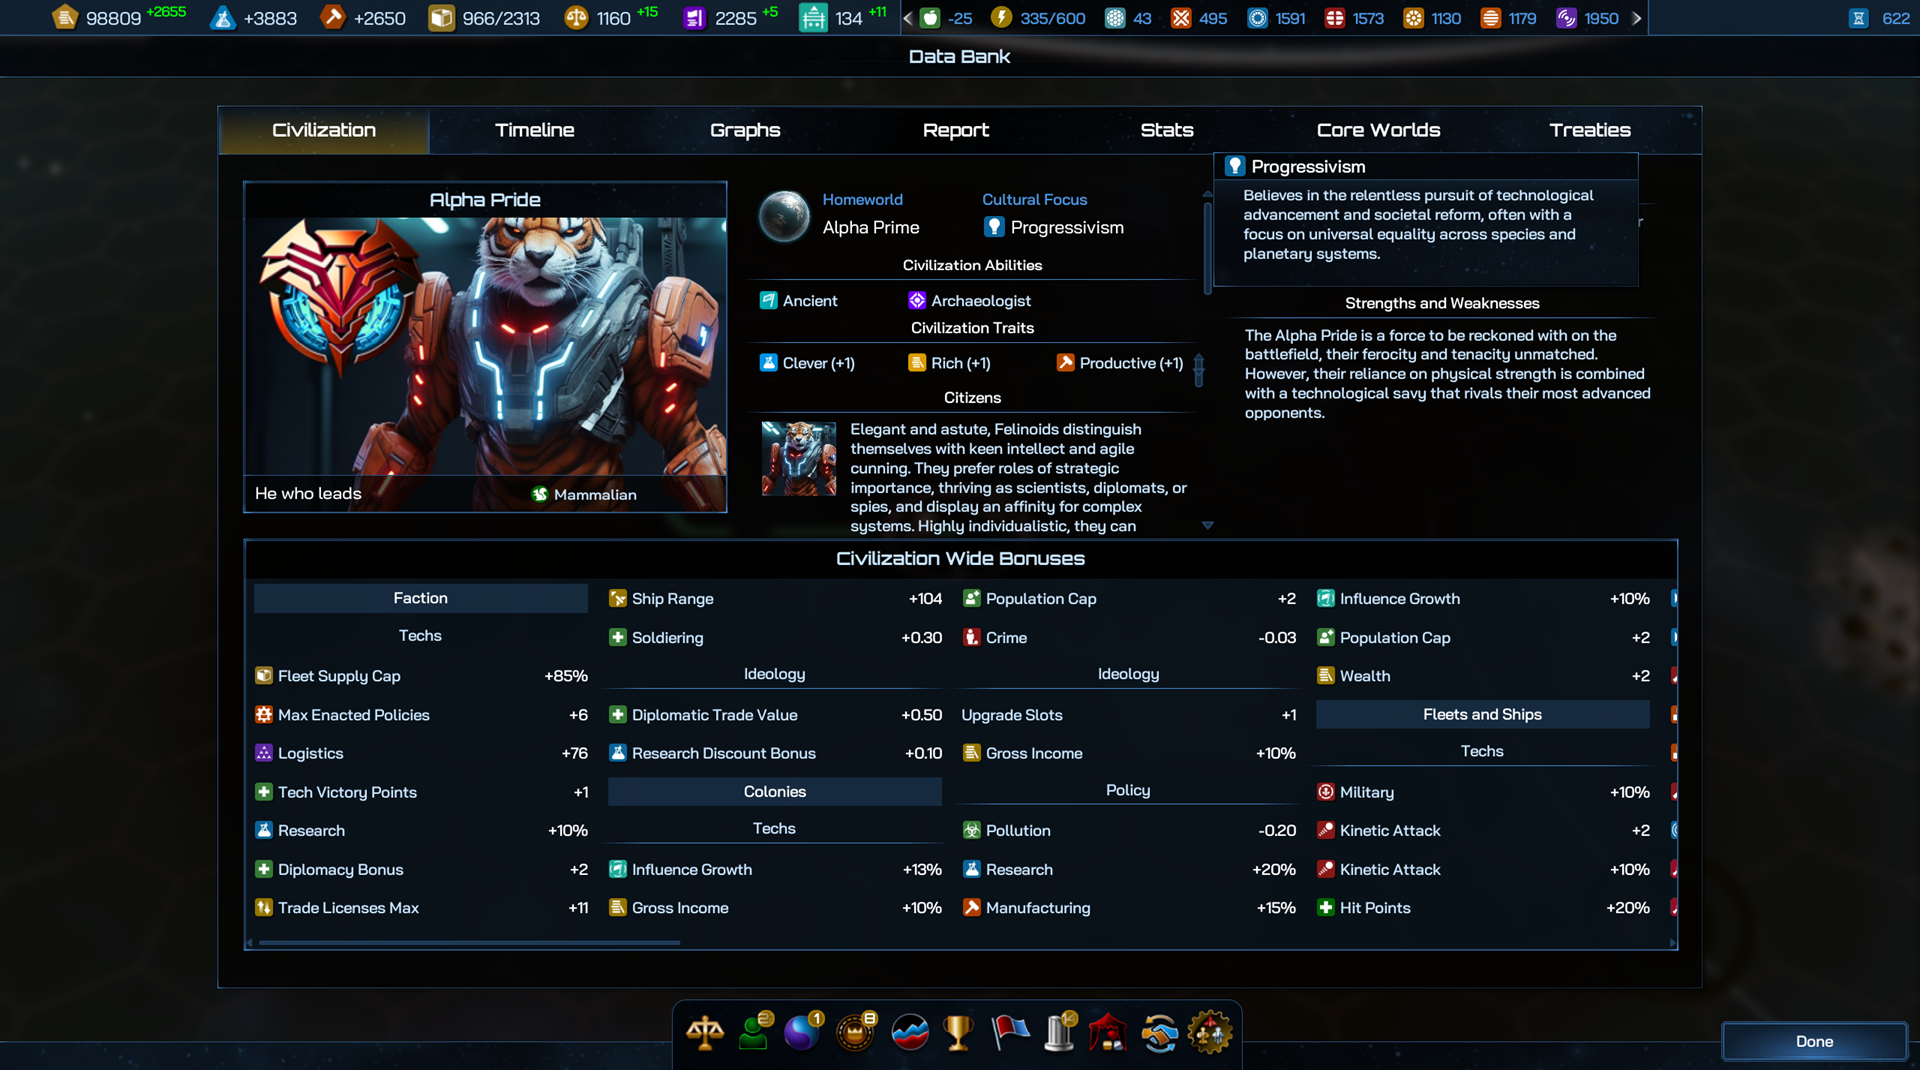Image resolution: width=1920 pixels, height=1070 pixels.
Task: Open the crown emblem icon in bottom bar
Action: (x=856, y=1032)
